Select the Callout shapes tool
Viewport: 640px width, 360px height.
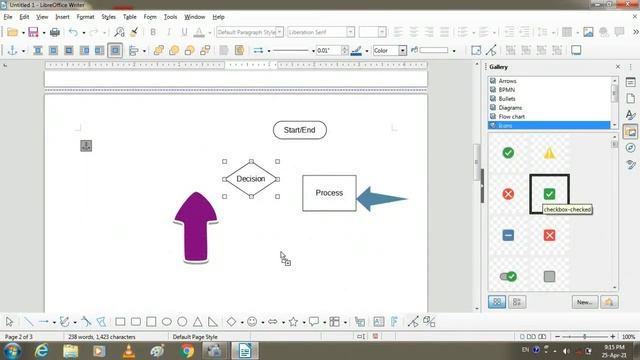(313, 322)
